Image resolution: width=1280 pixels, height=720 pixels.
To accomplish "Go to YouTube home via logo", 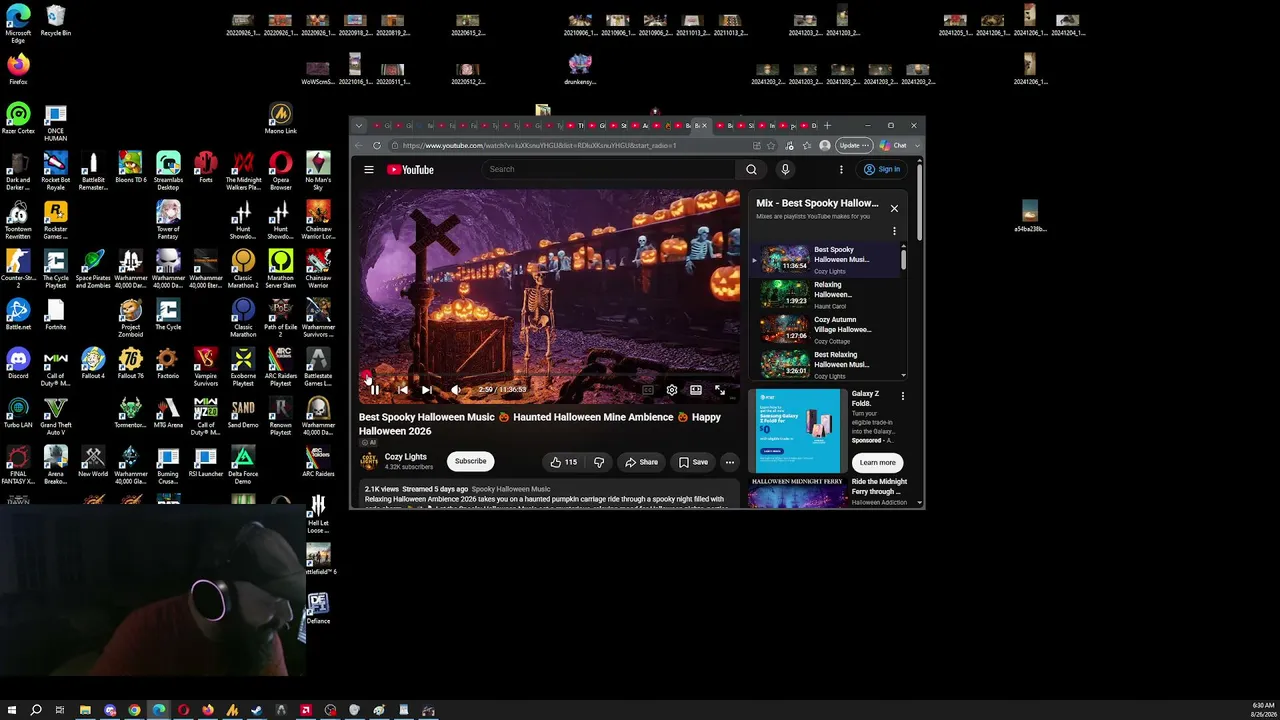I will click(x=410, y=170).
